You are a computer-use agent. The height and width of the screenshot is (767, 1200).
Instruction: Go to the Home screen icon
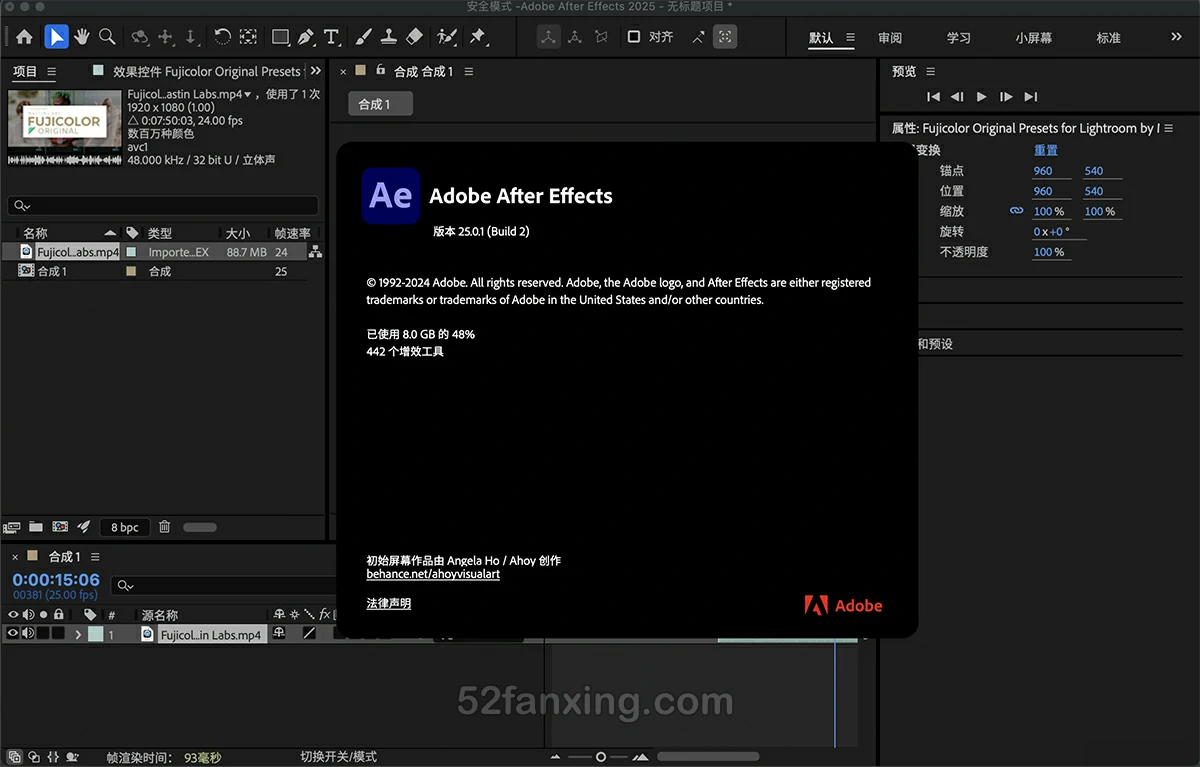click(x=24, y=37)
